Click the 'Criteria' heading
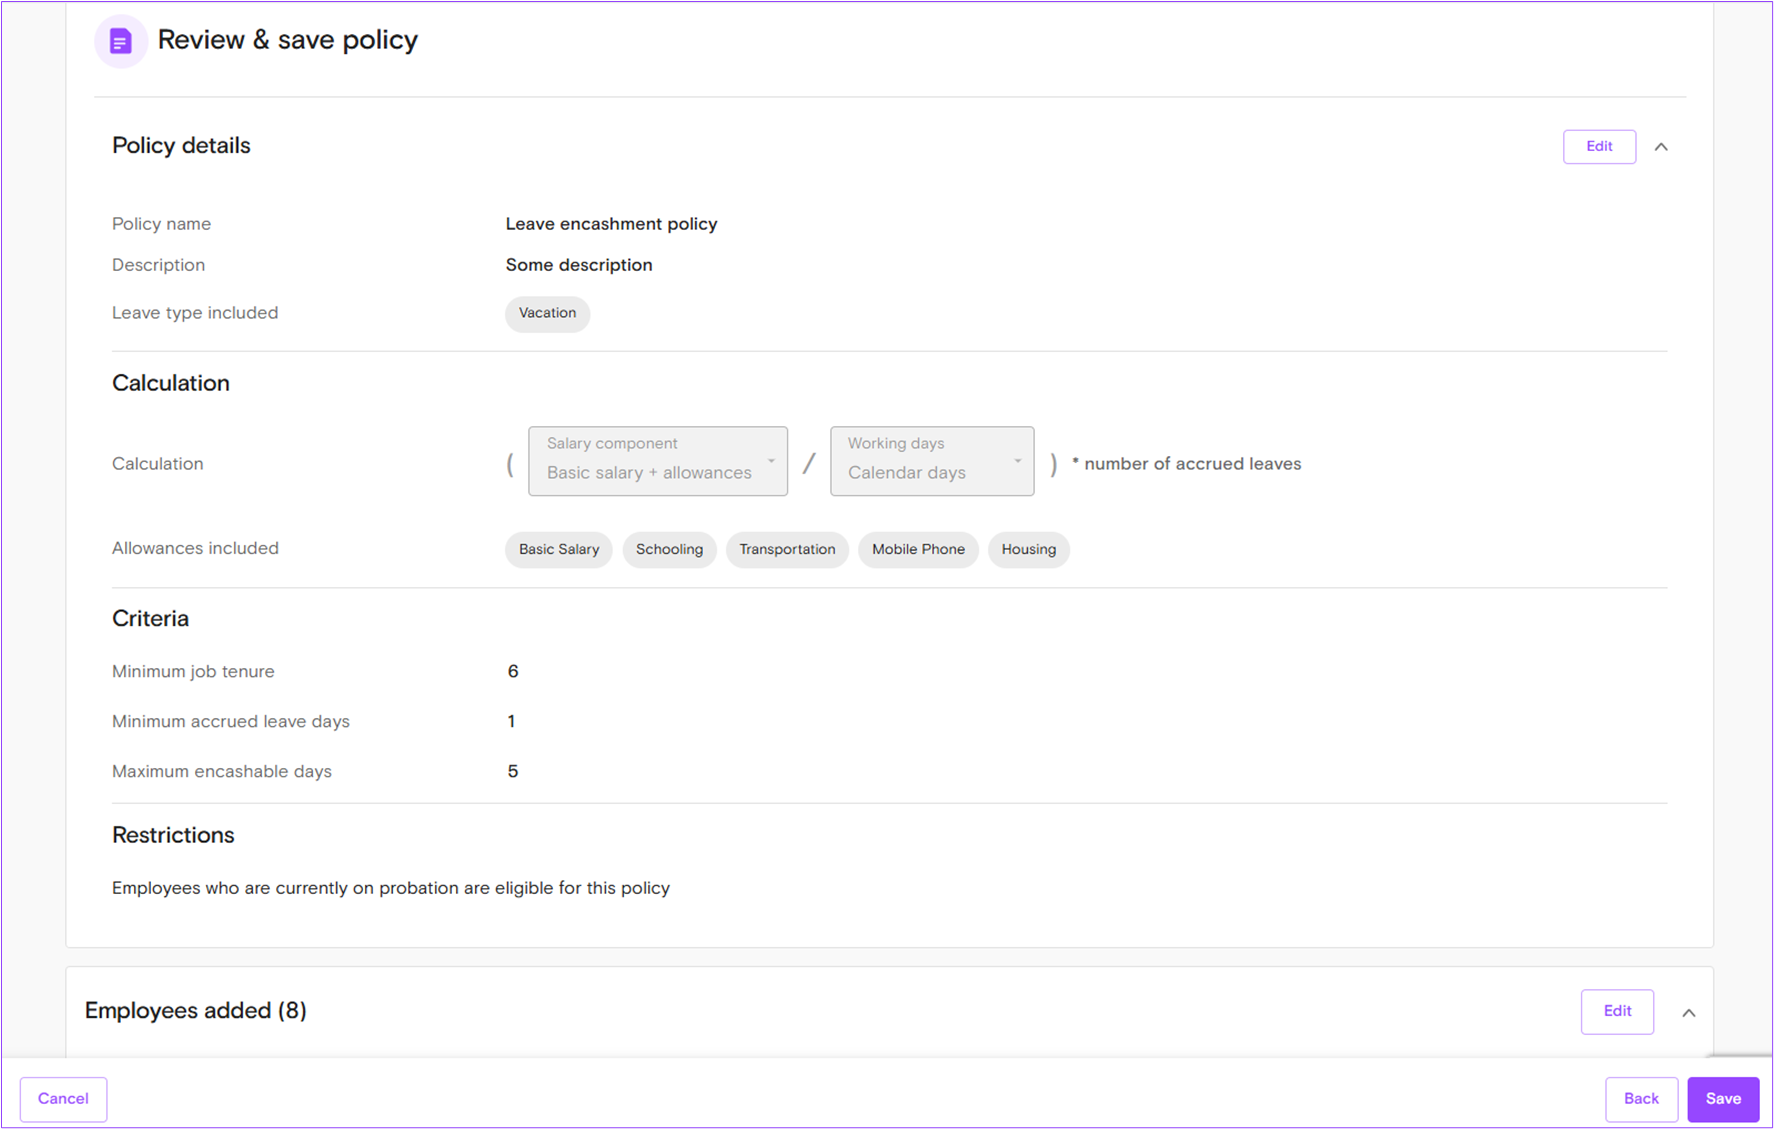Image resolution: width=1774 pixels, height=1129 pixels. [x=150, y=618]
